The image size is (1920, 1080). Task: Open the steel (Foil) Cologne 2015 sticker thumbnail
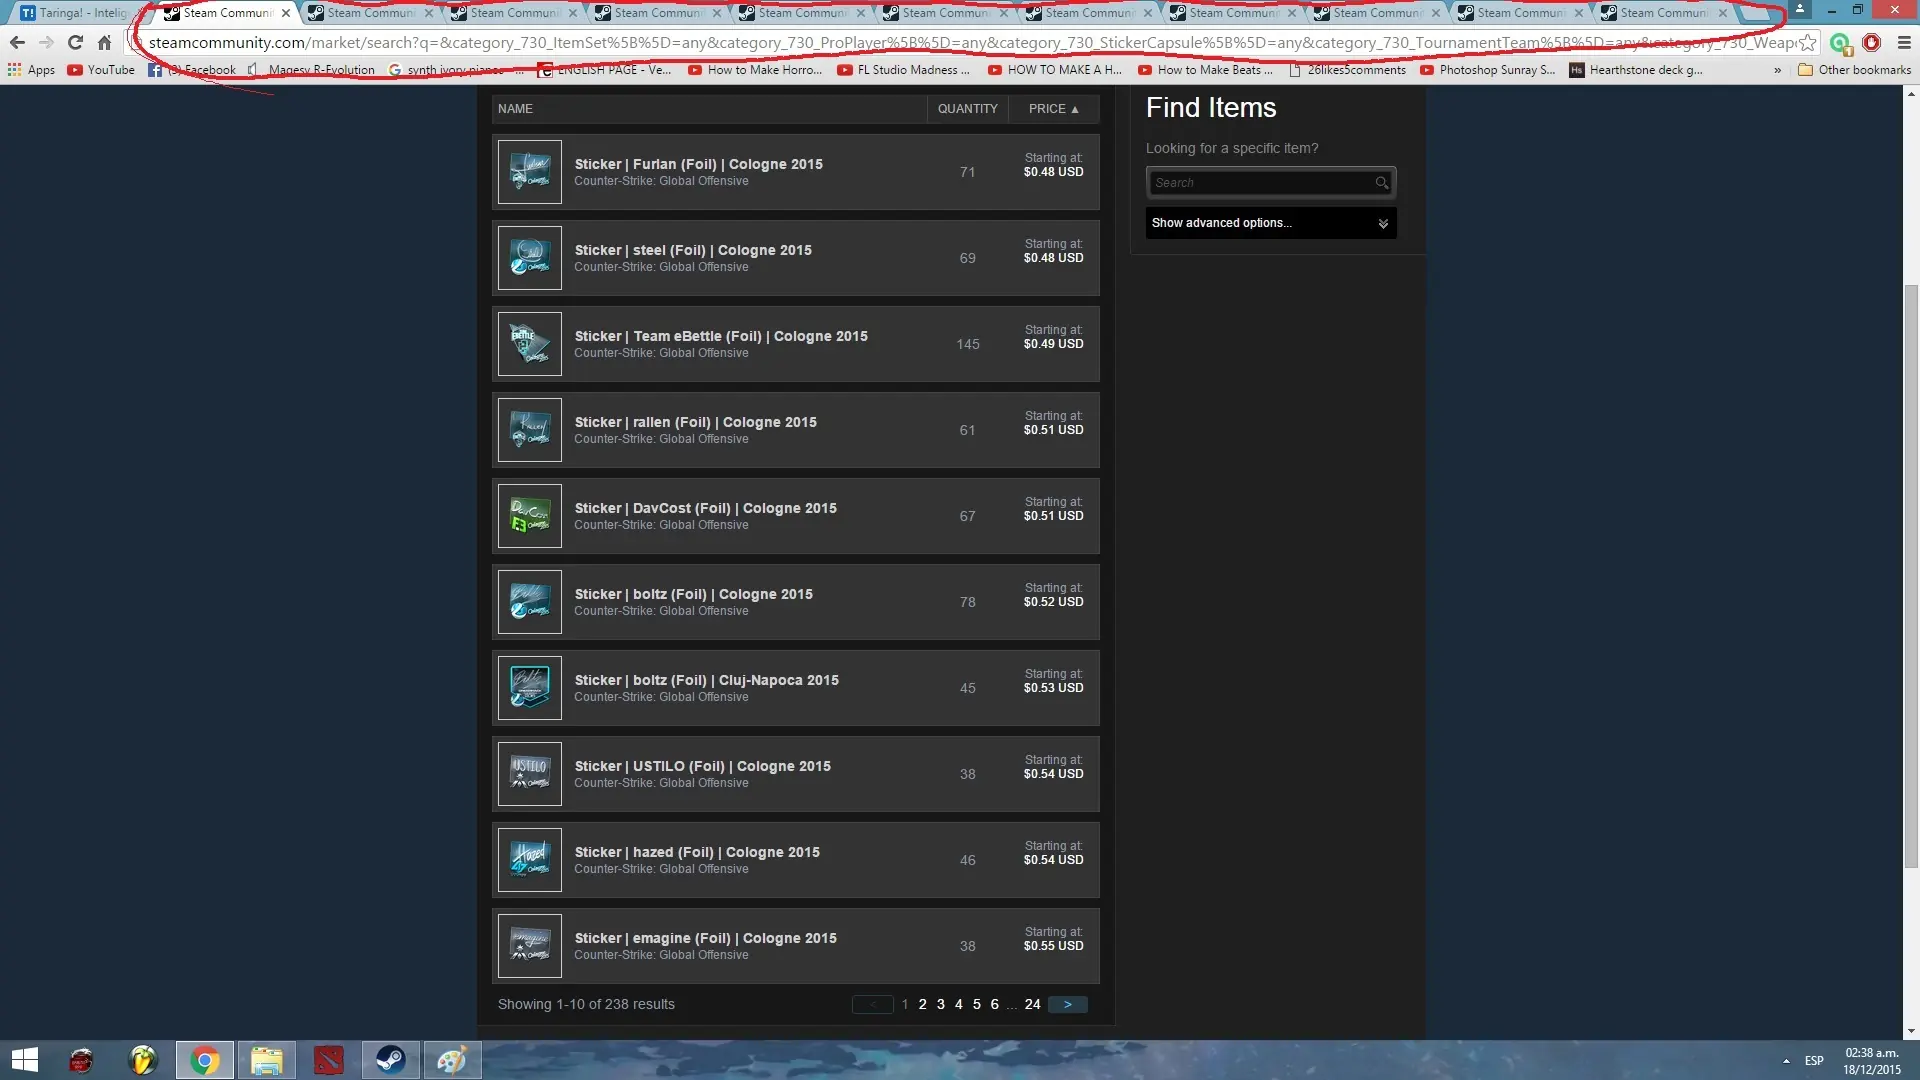(530, 258)
